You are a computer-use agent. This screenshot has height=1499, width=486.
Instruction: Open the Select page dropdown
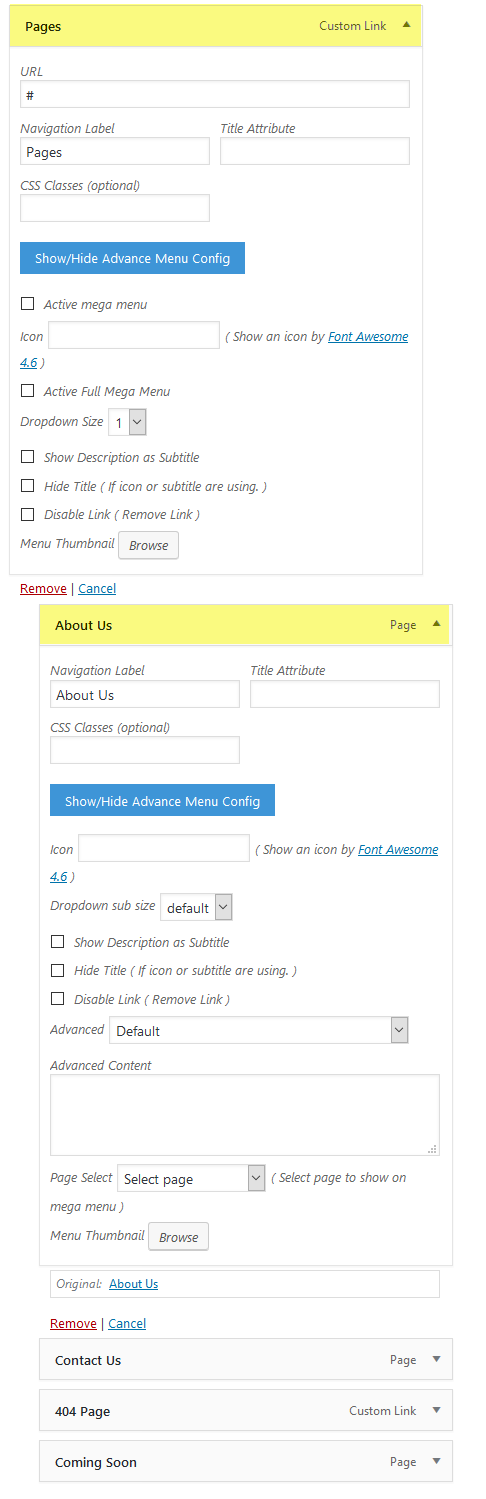coord(191,1178)
